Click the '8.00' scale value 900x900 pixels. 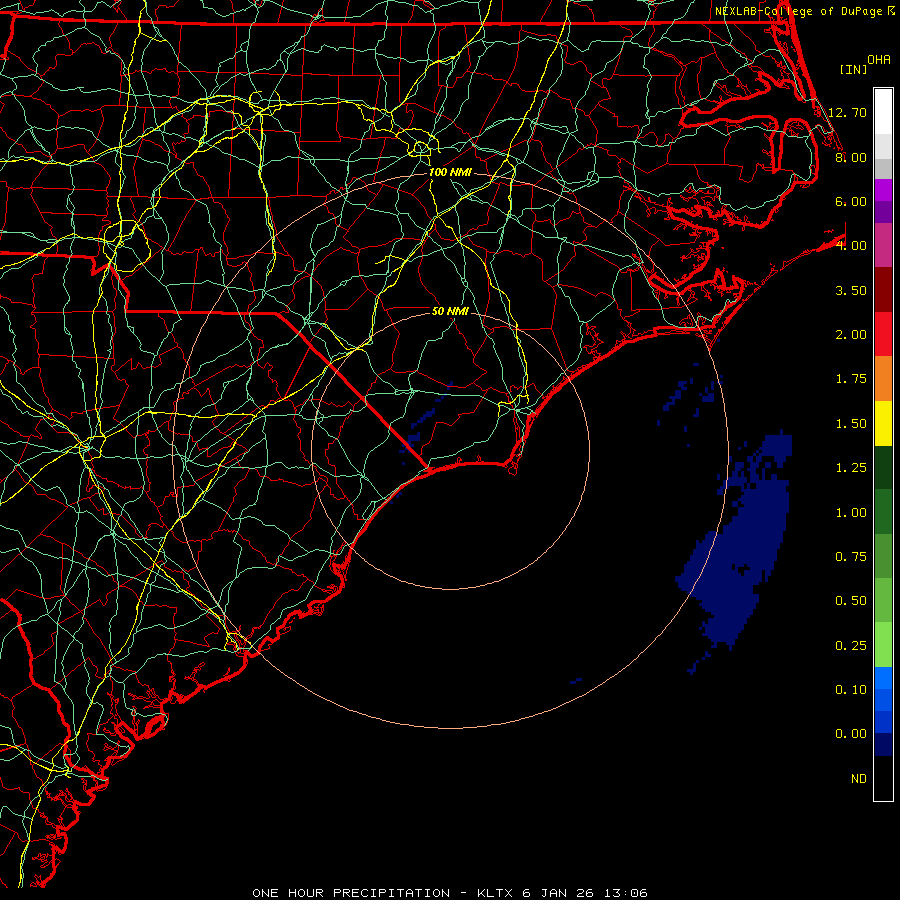click(x=851, y=157)
